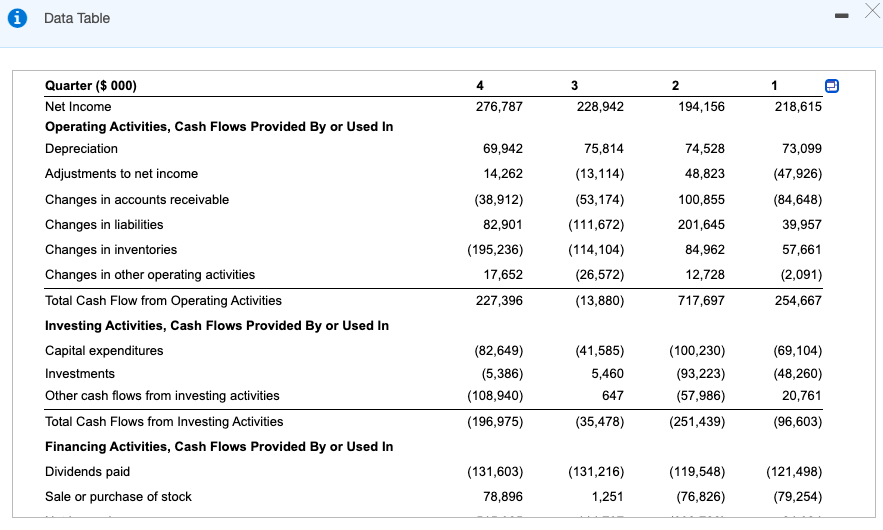Select the Quarter ($ 000) header cell
The height and width of the screenshot is (530, 883).
[x=91, y=86]
